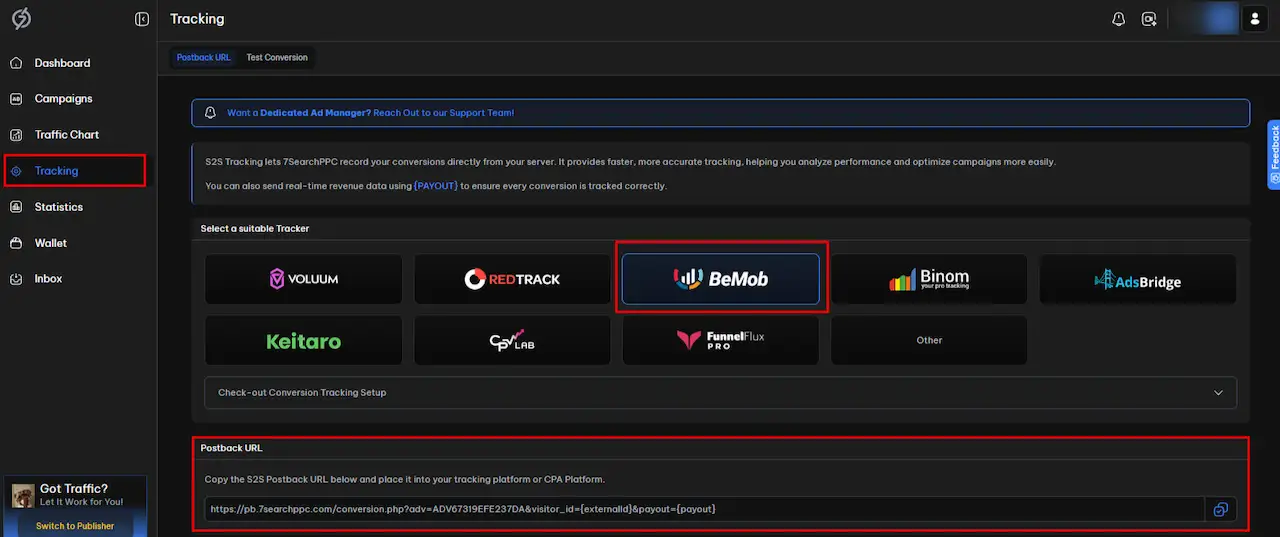Click the 'Select a suitable Tracker' heading
This screenshot has height=537, width=1280.
click(x=255, y=229)
